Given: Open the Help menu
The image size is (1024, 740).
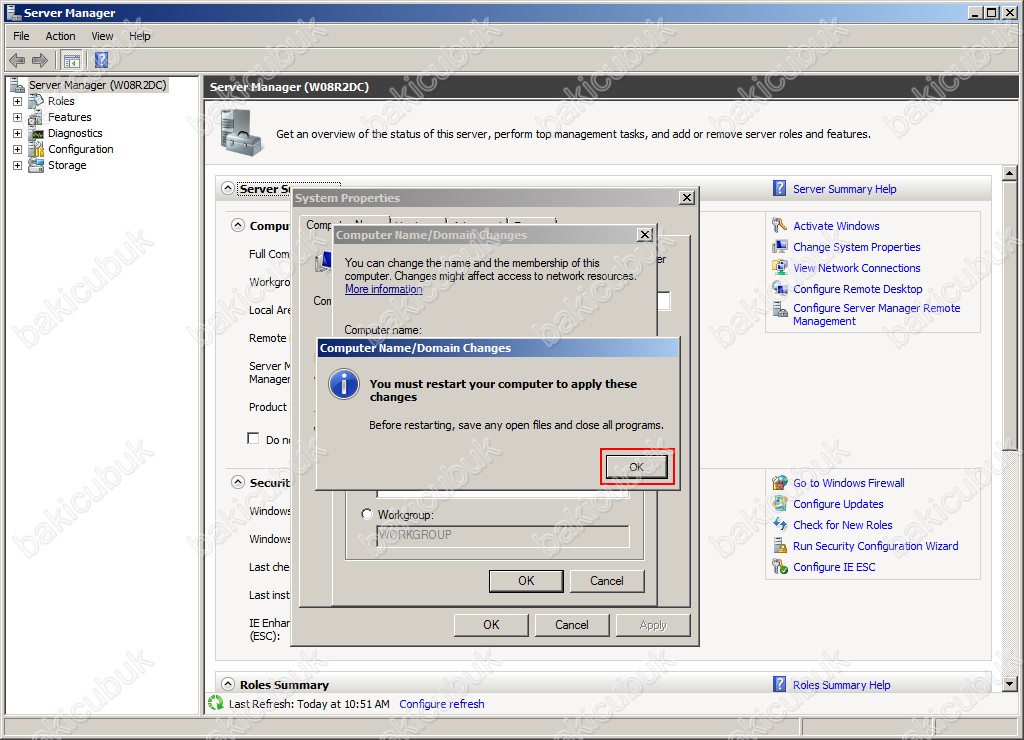Looking at the screenshot, I should click(x=140, y=36).
